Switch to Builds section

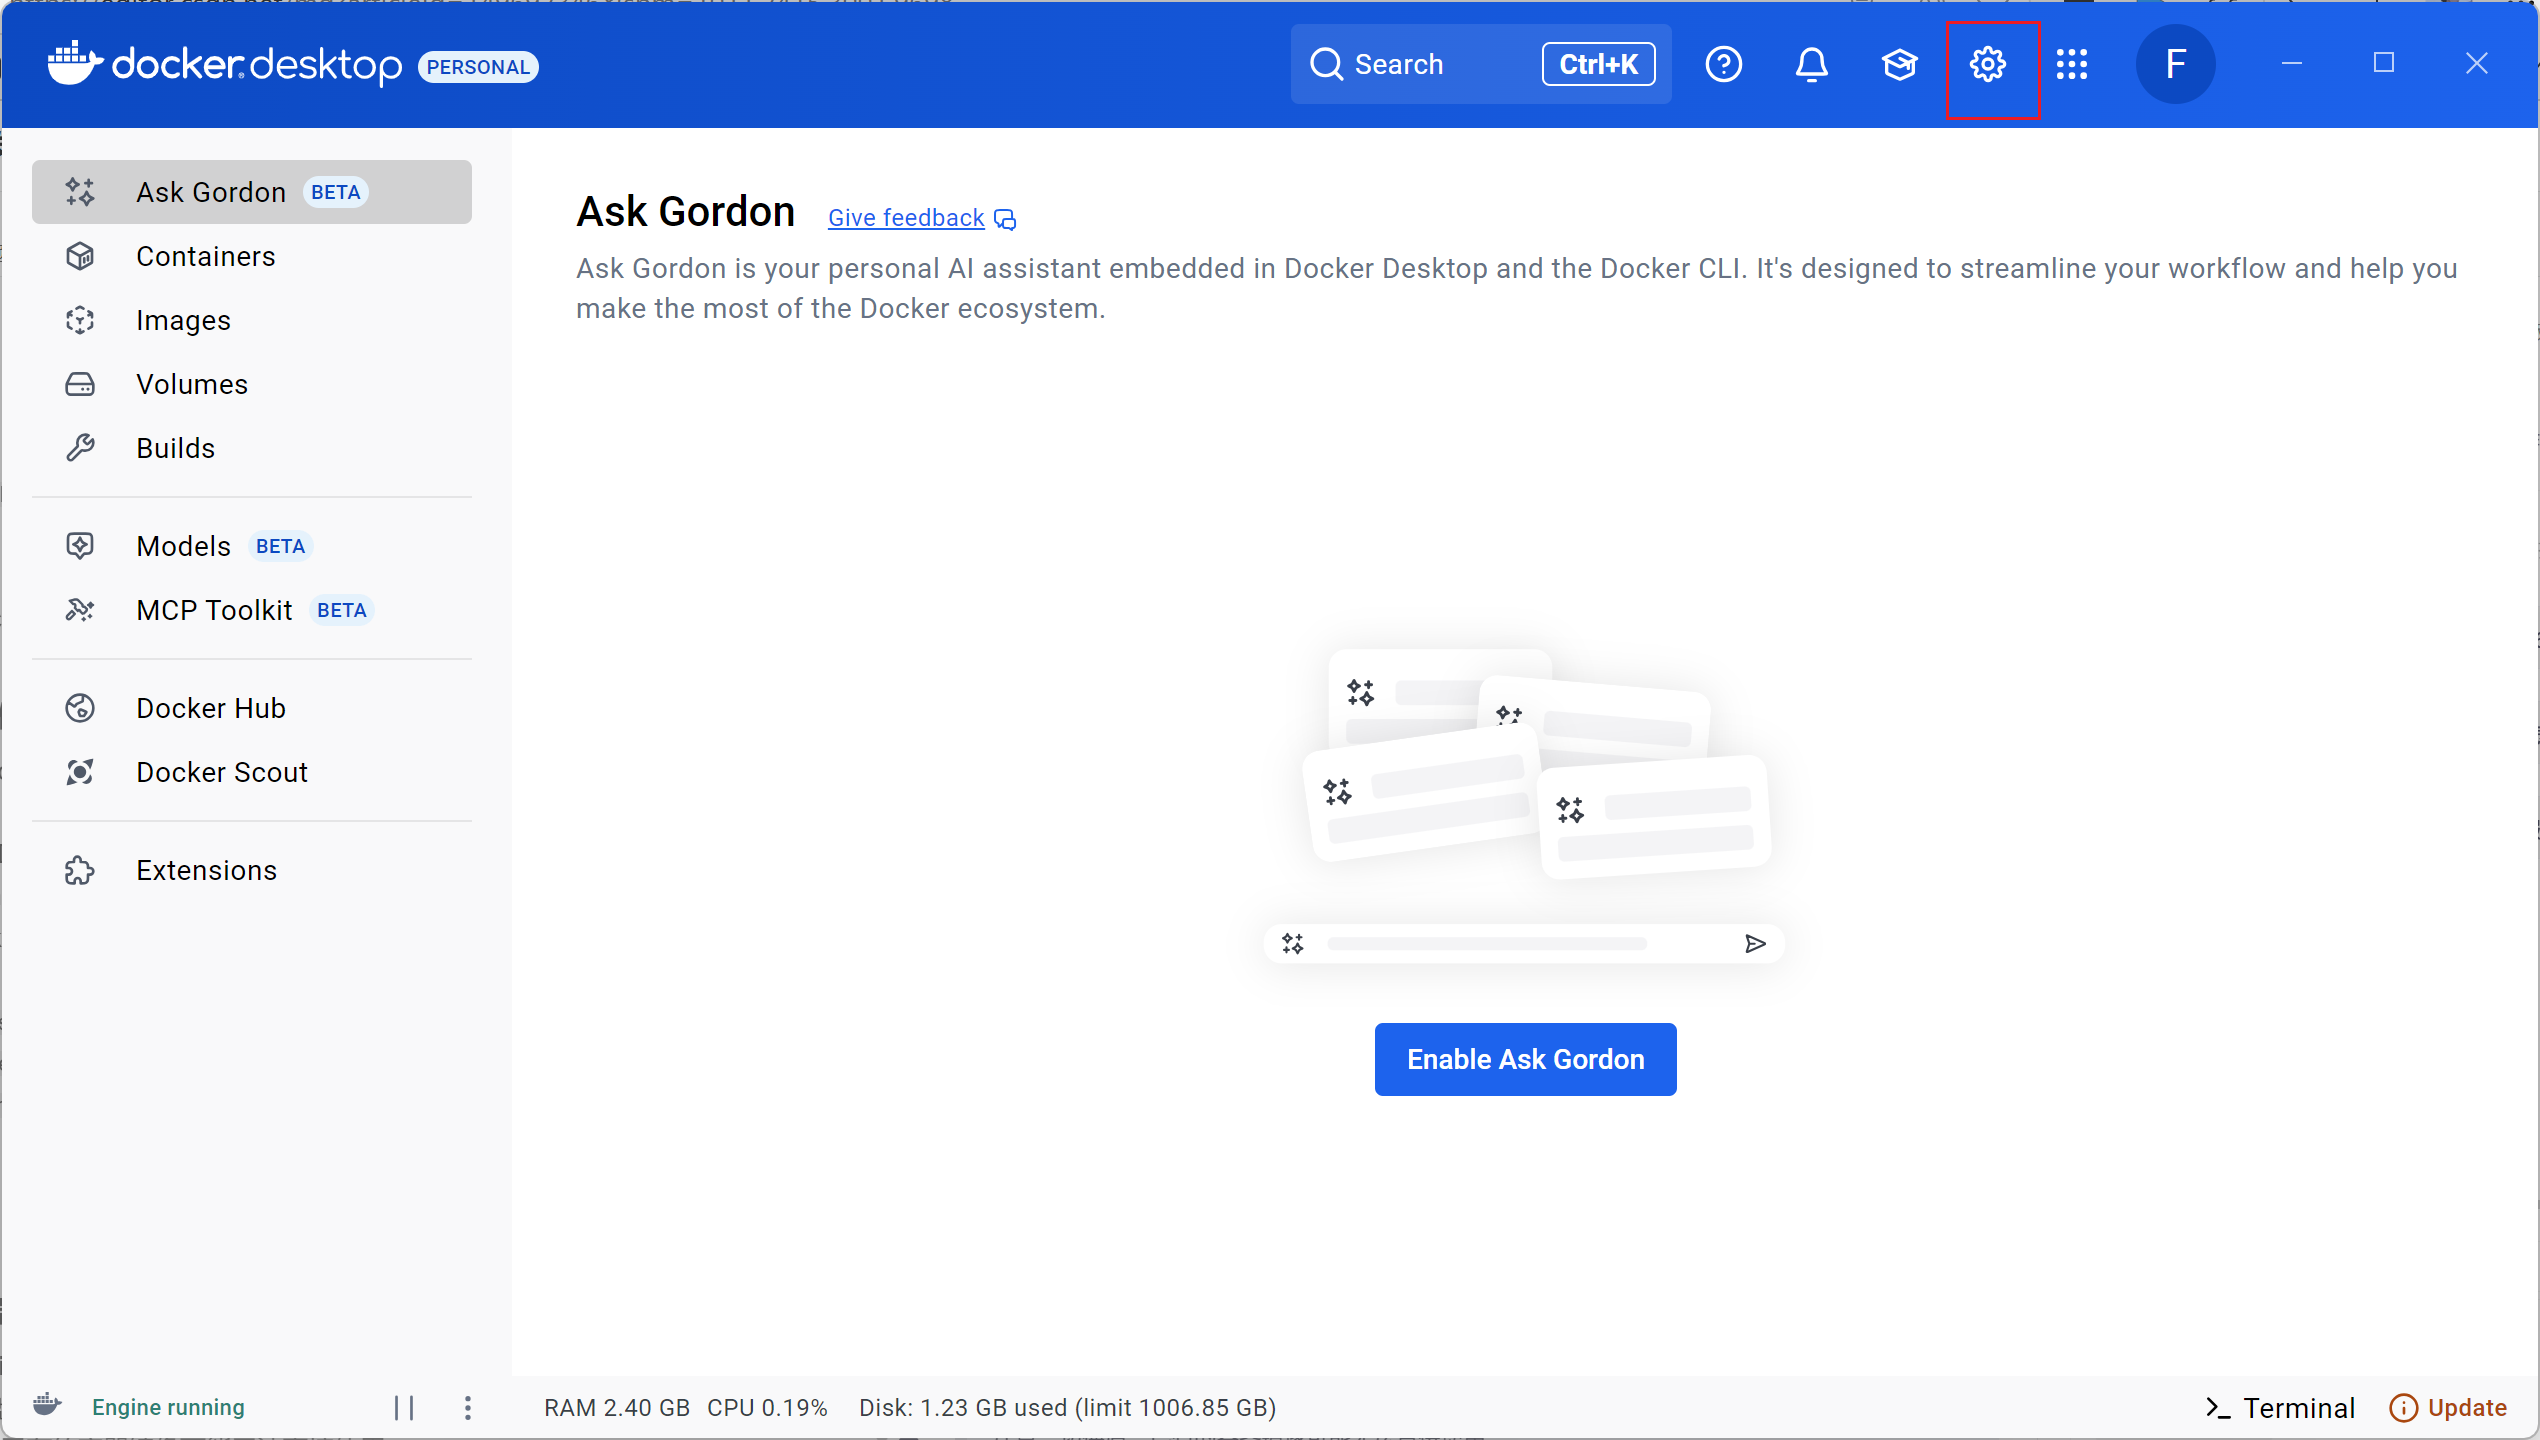[x=252, y=448]
